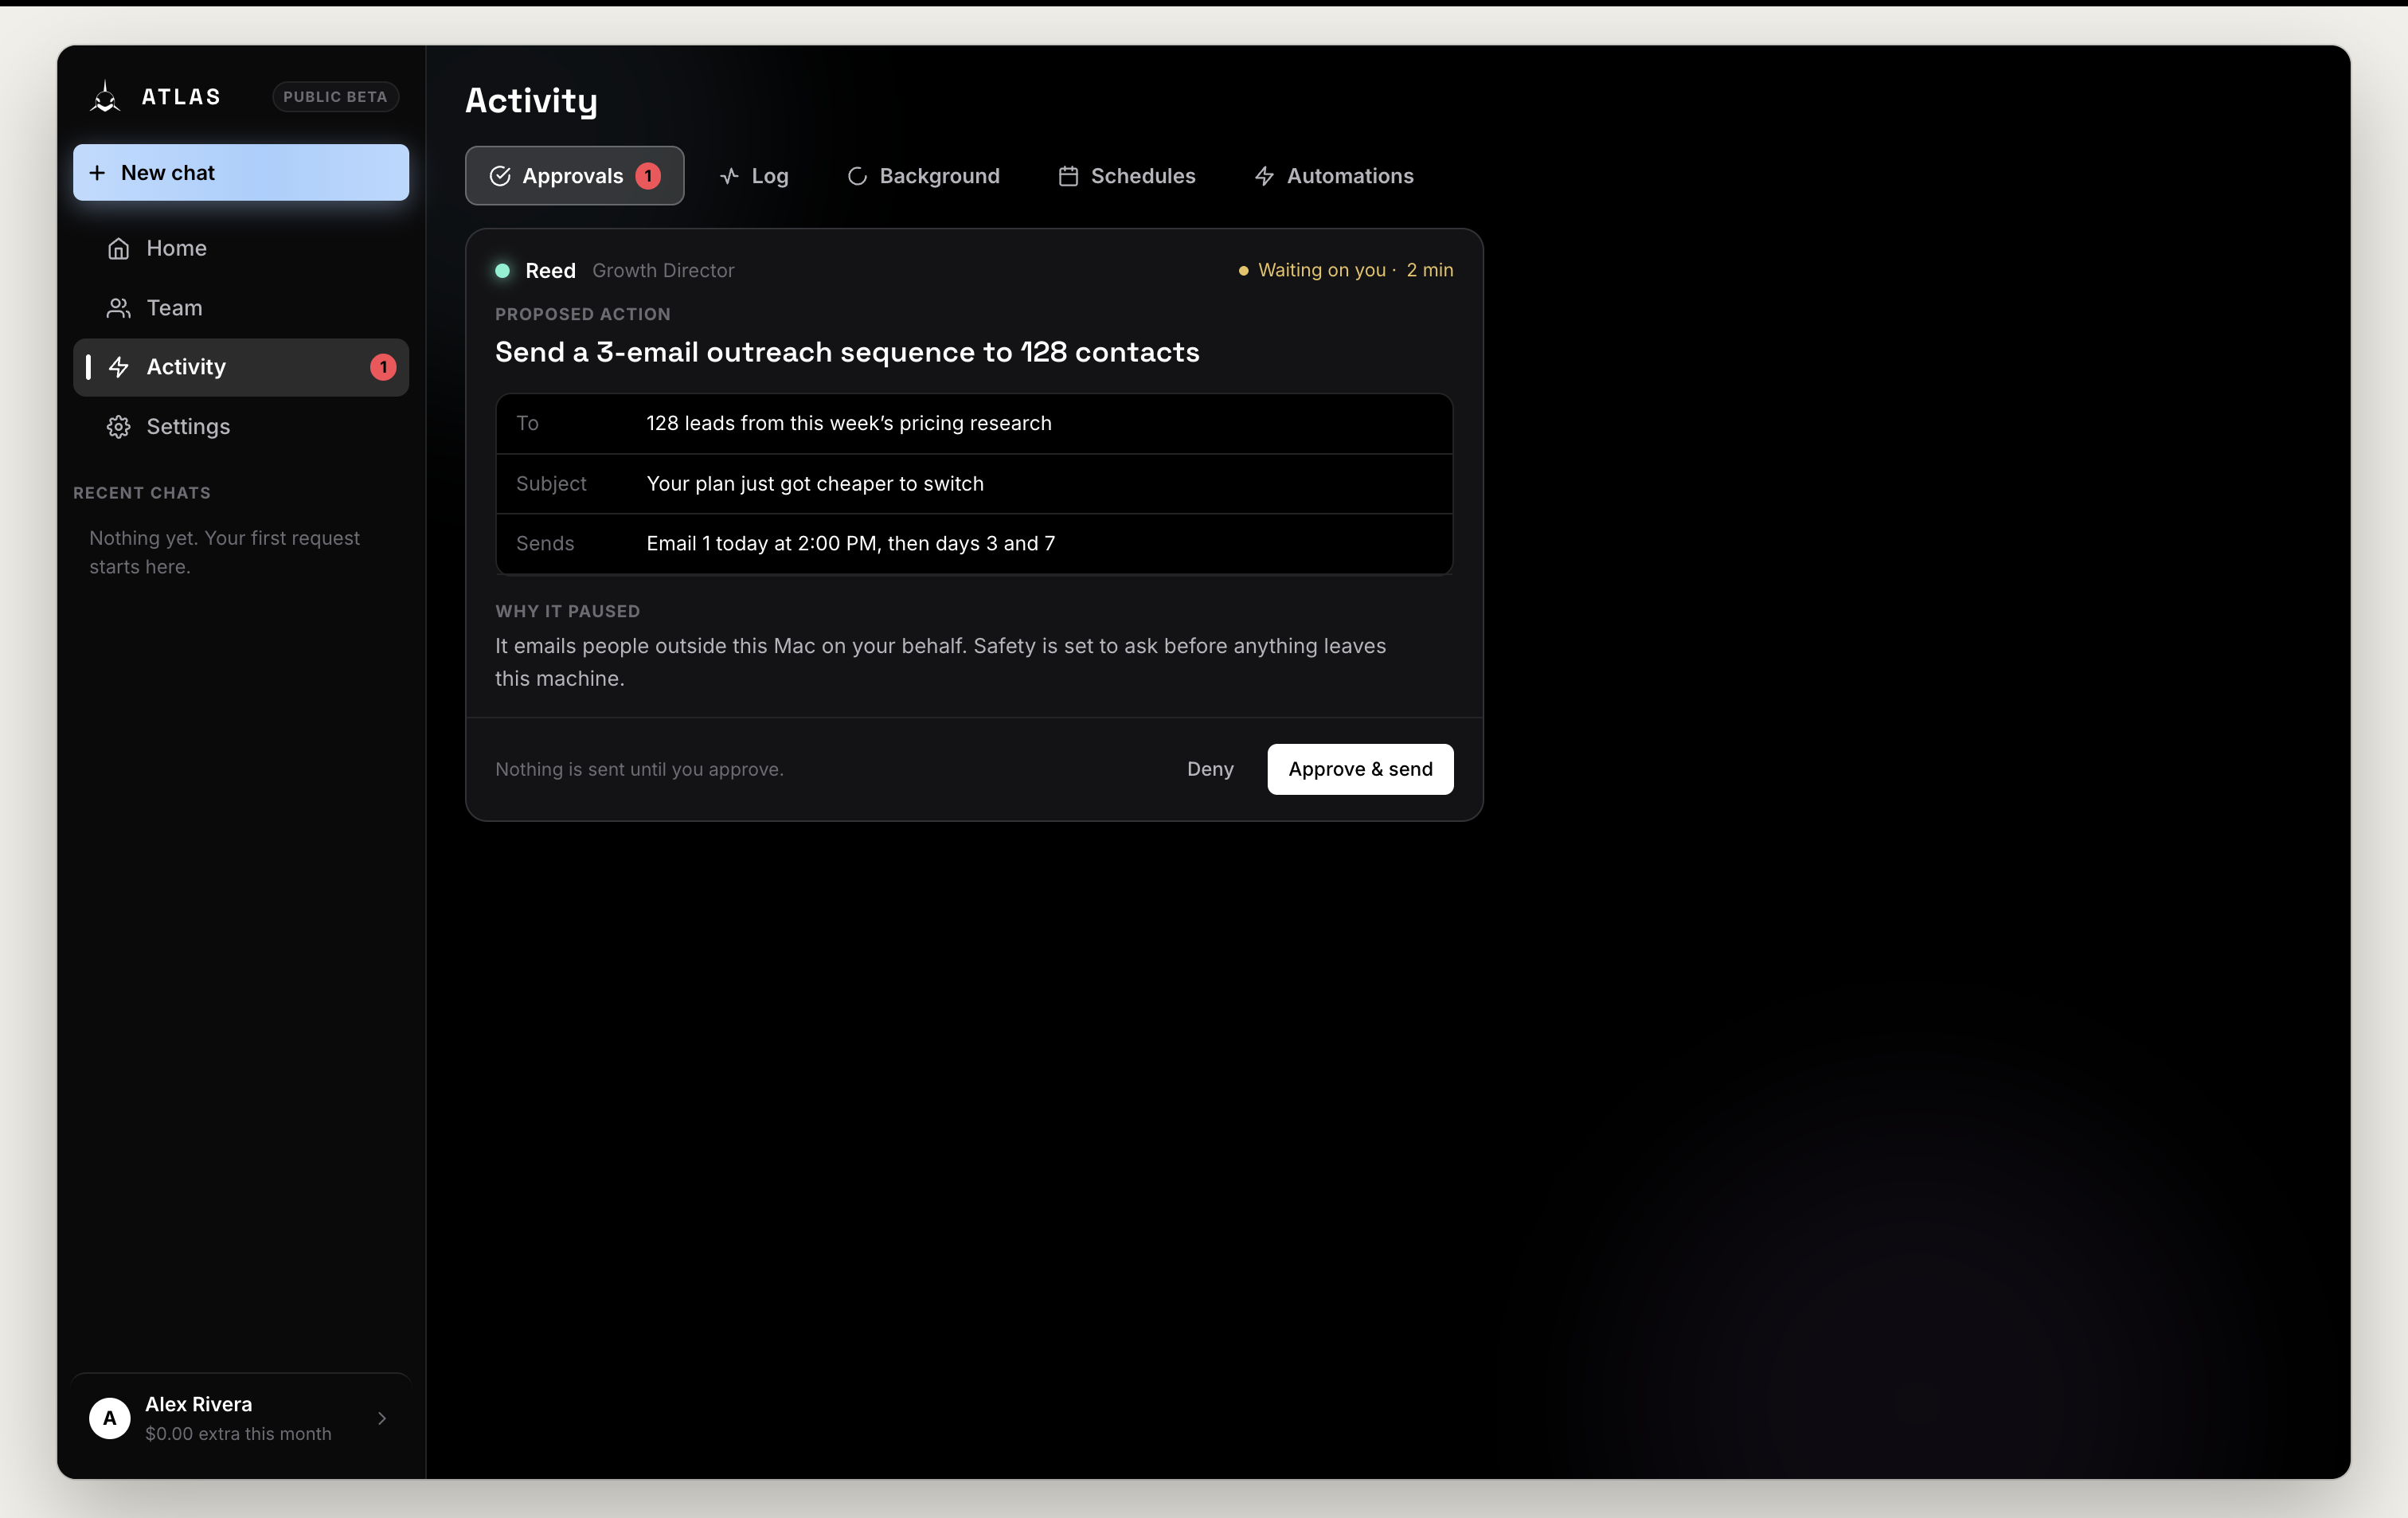Click the red count badge on the Approvals tab

(648, 176)
